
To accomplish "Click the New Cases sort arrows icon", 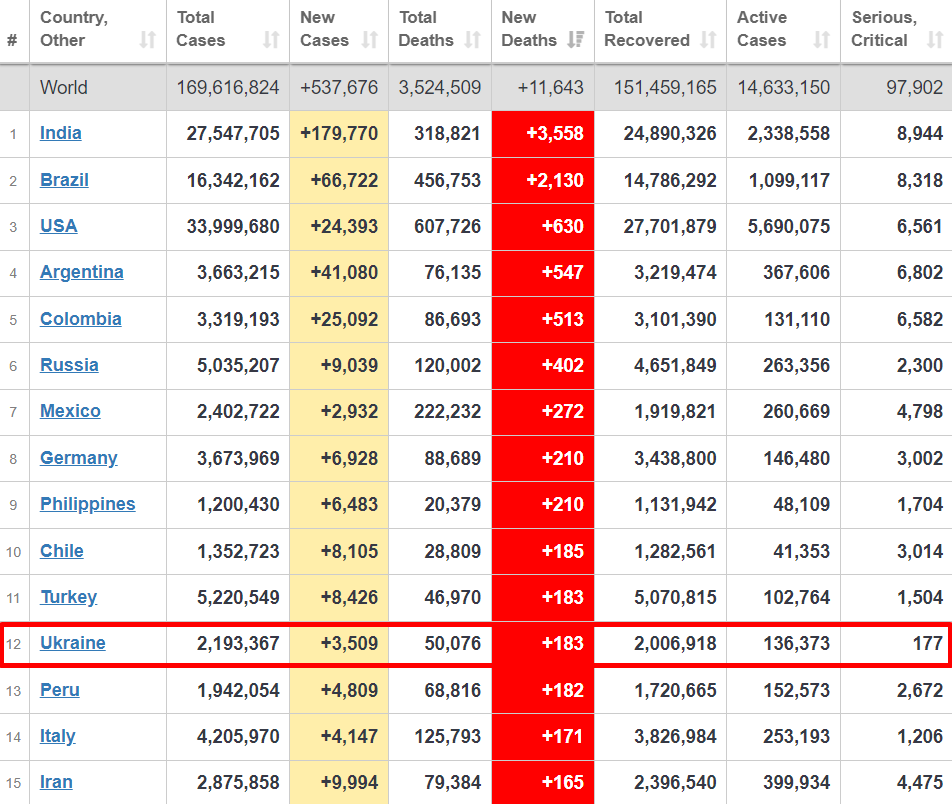I will [370, 40].
